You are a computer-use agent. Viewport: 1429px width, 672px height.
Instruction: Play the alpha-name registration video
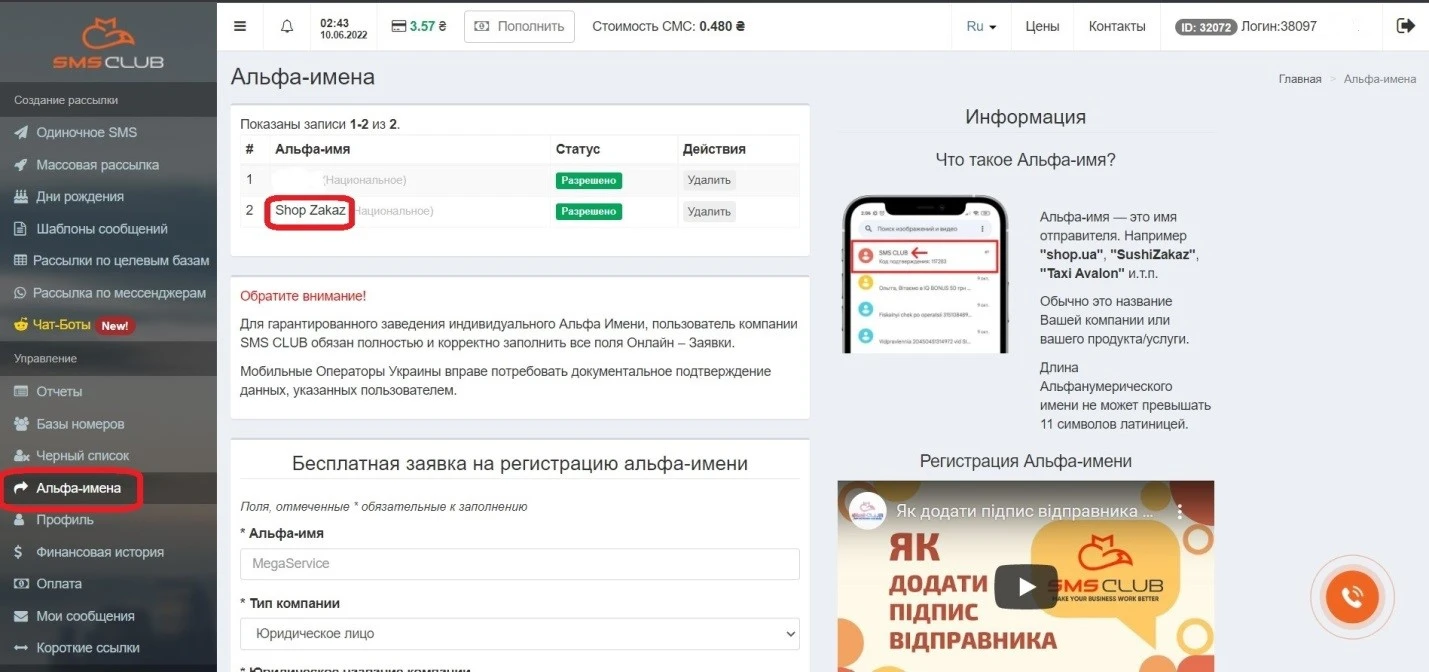coord(1026,587)
